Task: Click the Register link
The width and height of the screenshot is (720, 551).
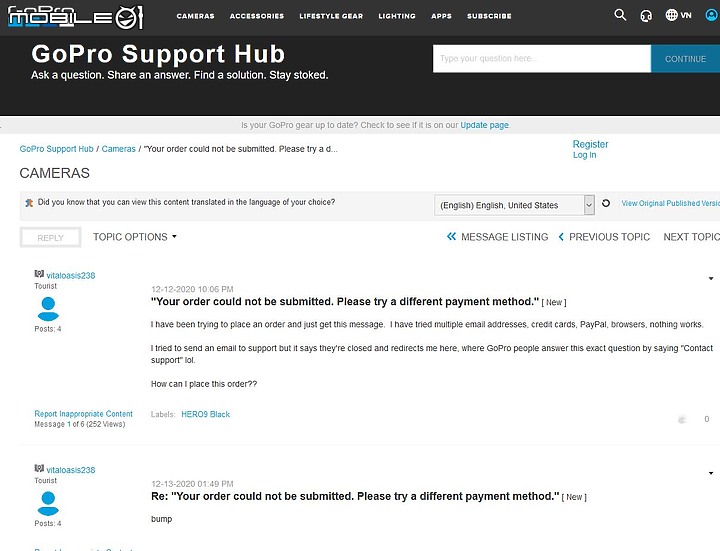Action: point(590,144)
